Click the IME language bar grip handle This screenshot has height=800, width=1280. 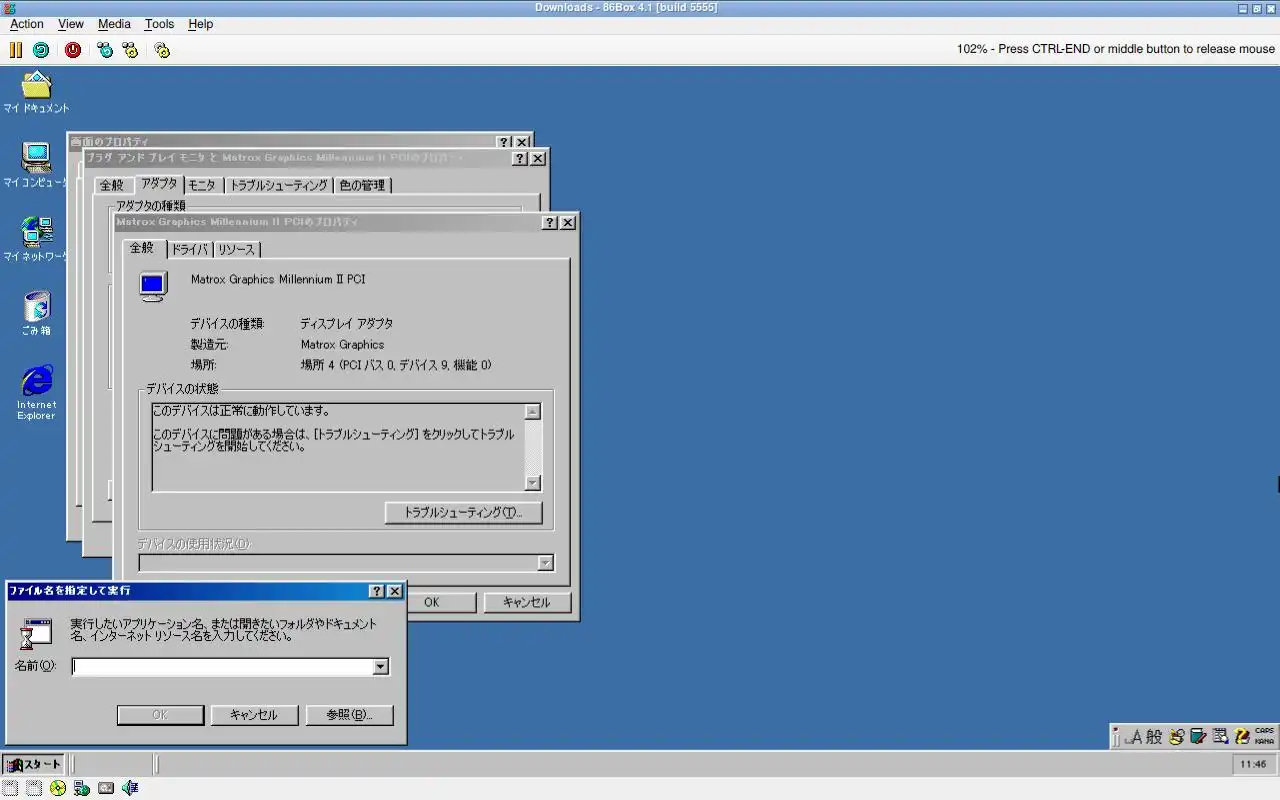(1115, 737)
